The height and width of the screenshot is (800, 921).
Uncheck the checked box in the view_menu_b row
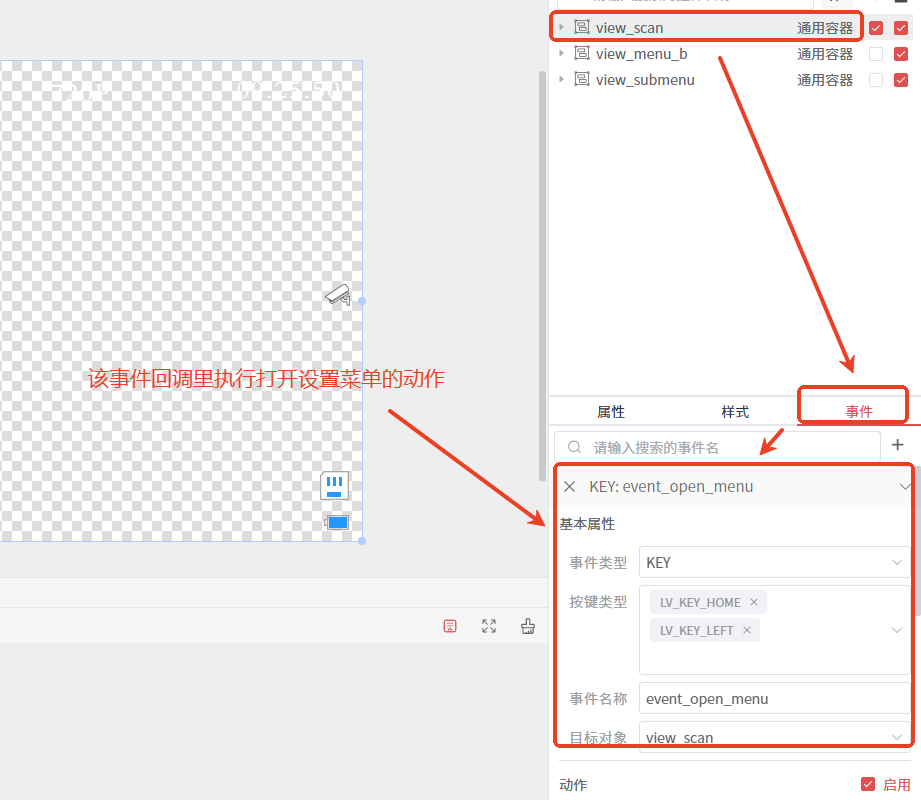(x=900, y=54)
